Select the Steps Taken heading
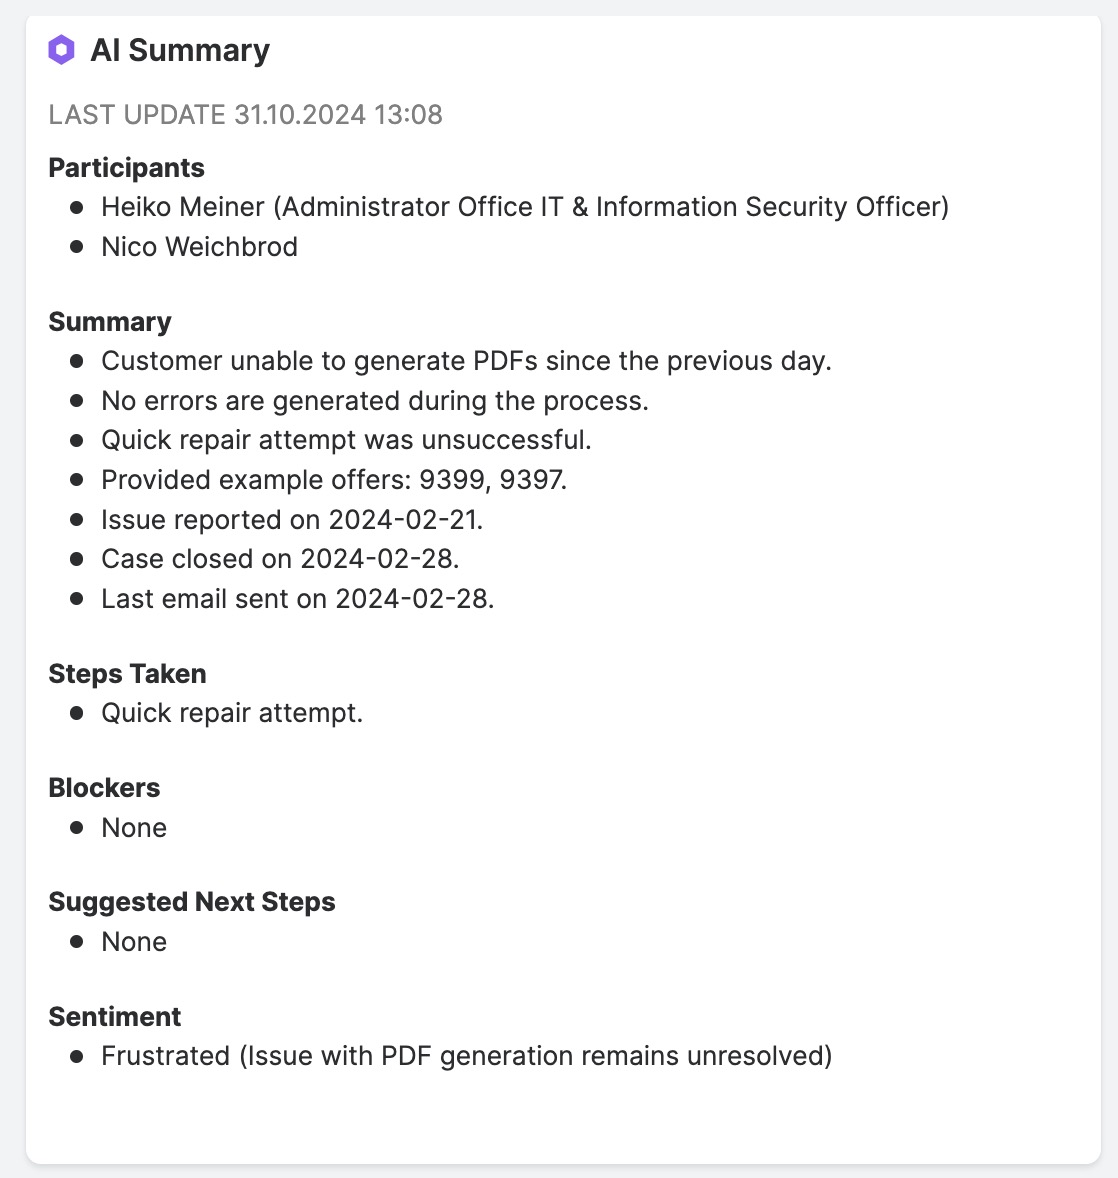1118x1178 pixels. (127, 674)
